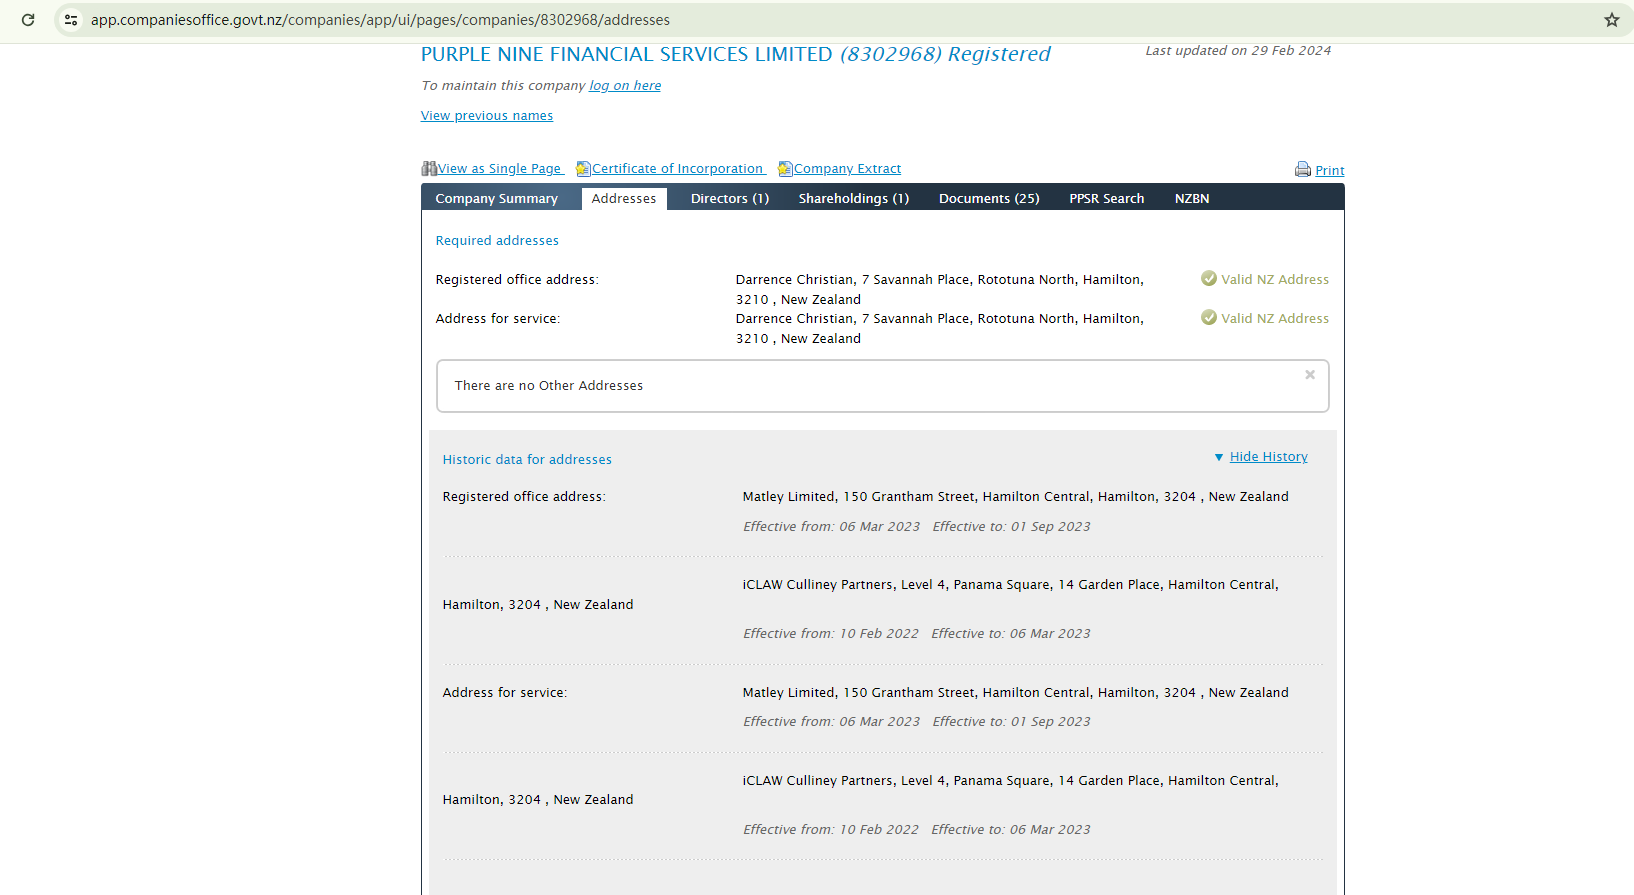Click 'Registered office address:' label in historic data
This screenshot has height=895, width=1634.
(524, 497)
